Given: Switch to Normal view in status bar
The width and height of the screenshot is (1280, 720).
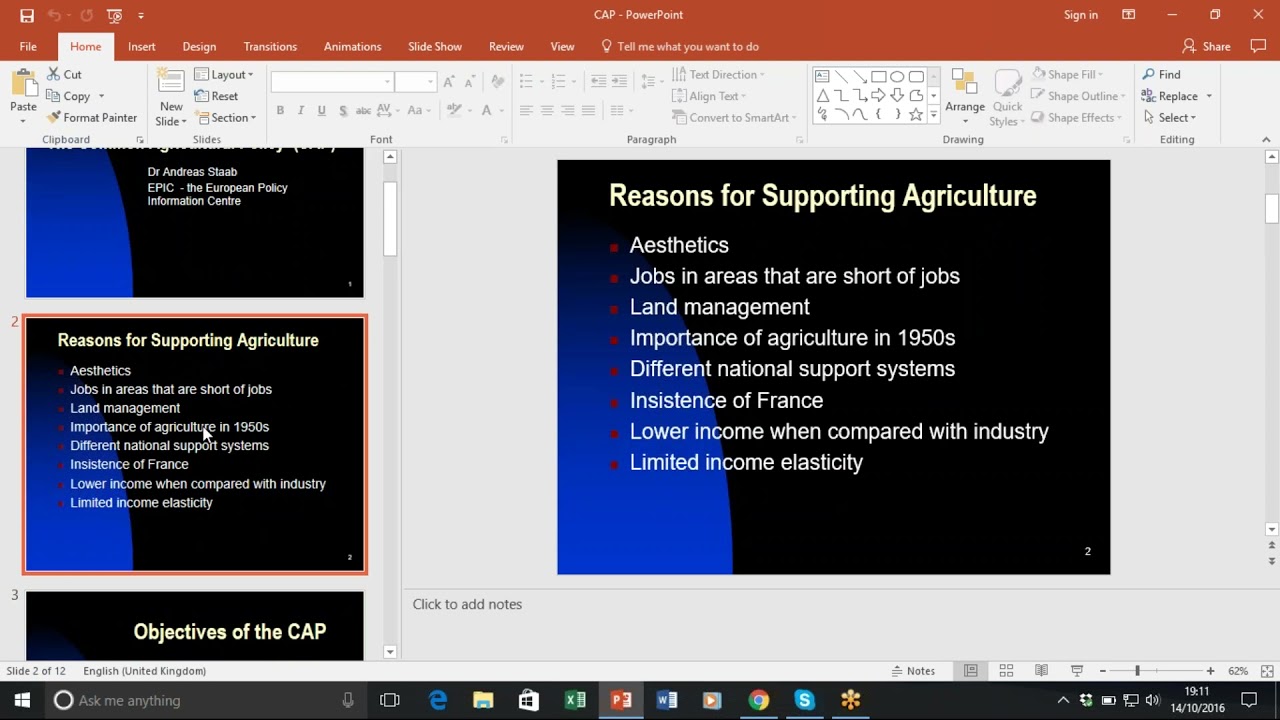Looking at the screenshot, I should coord(970,671).
